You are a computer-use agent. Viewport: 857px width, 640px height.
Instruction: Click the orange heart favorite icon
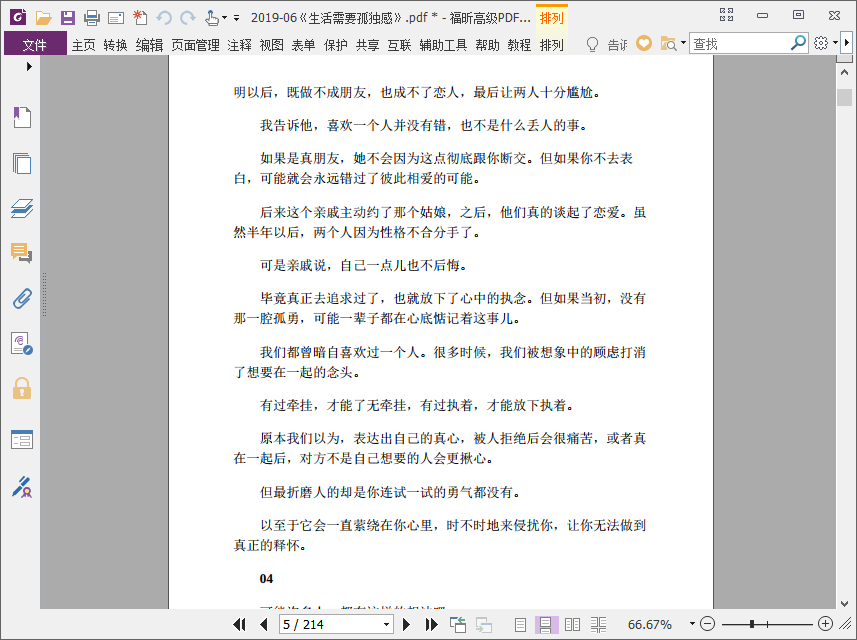(x=644, y=43)
